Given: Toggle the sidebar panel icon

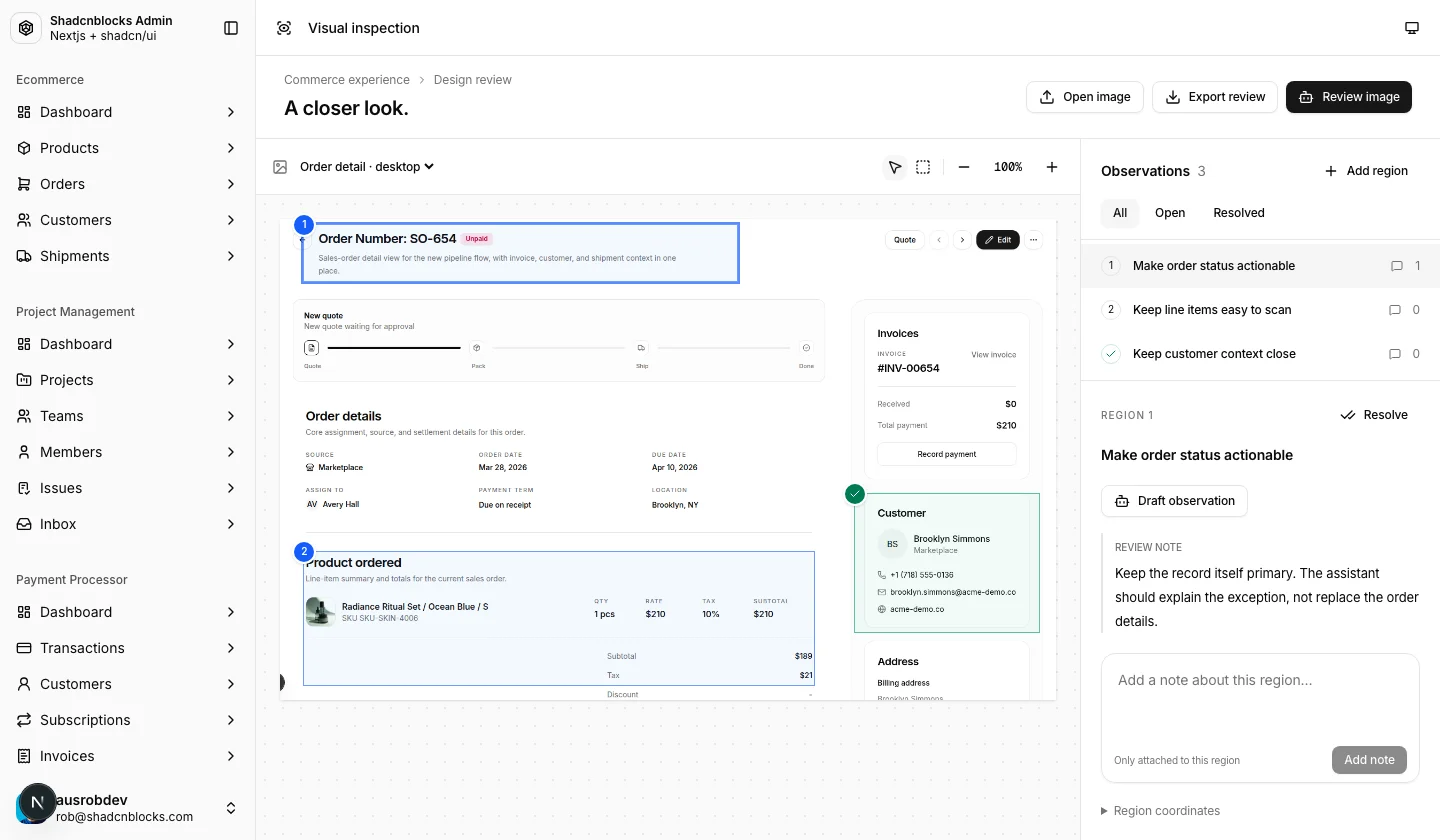Looking at the screenshot, I should click(x=231, y=28).
